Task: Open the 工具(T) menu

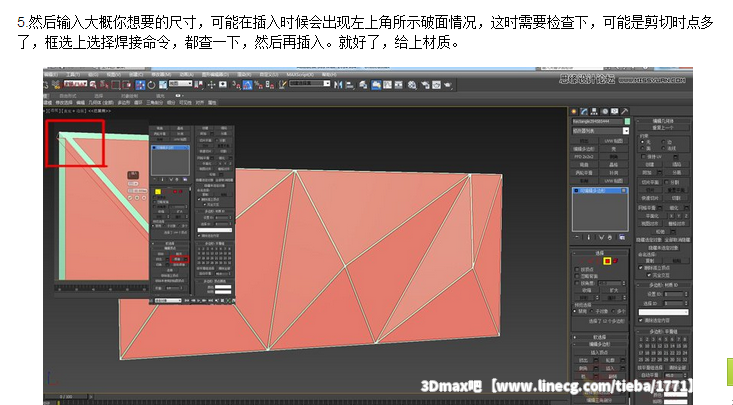Action: coord(72,74)
